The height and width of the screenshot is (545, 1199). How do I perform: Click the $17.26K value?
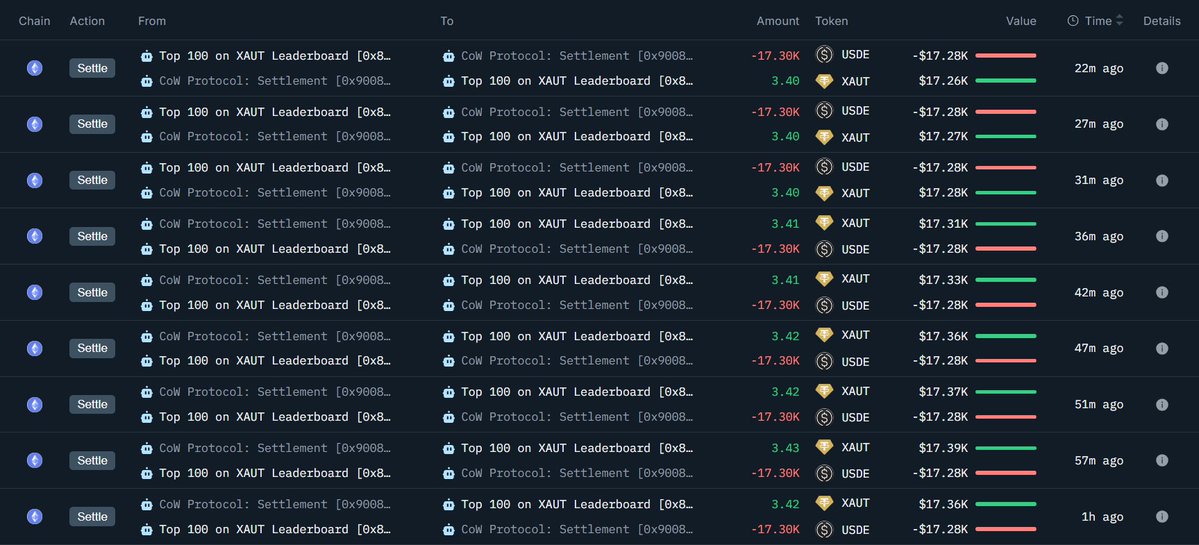(943, 80)
